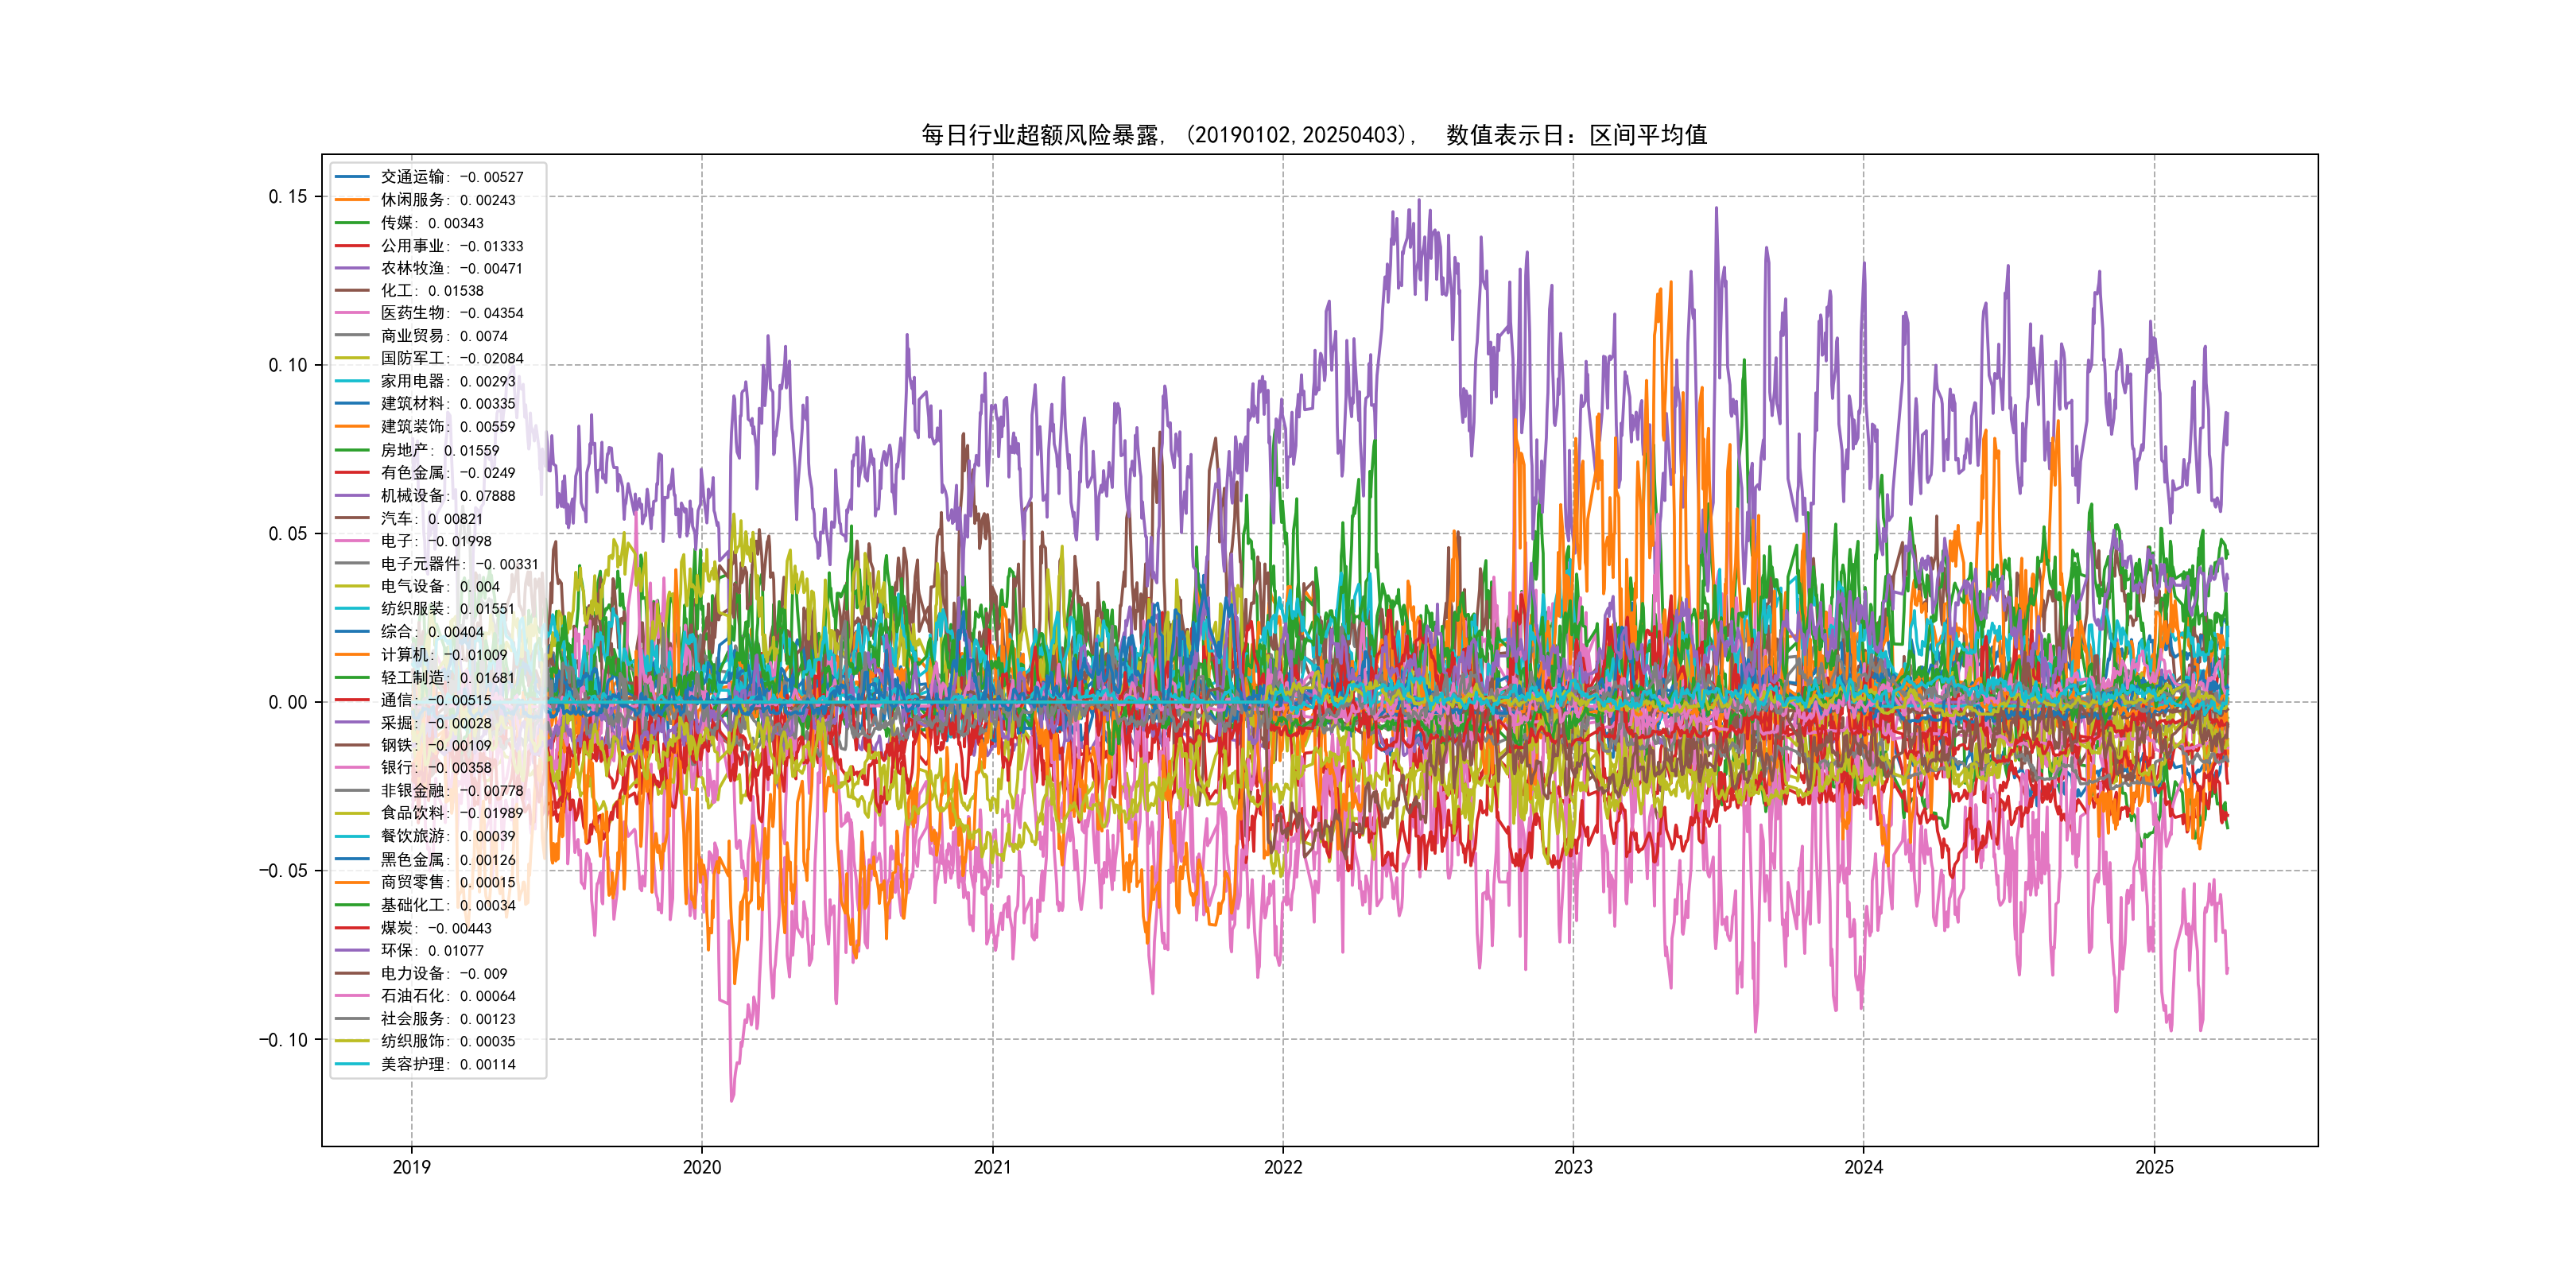
Task: Click the 公用事业 legend red line
Action: coord(352,245)
